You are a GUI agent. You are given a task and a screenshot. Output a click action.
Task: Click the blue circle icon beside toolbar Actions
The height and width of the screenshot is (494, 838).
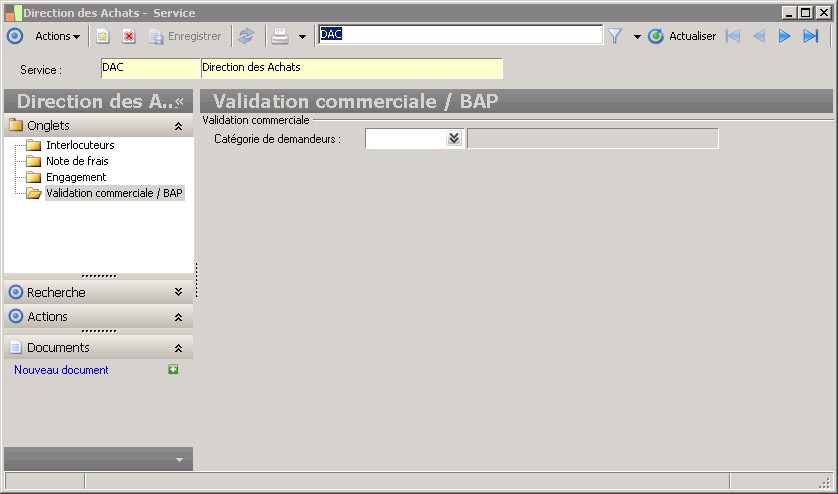coord(15,36)
